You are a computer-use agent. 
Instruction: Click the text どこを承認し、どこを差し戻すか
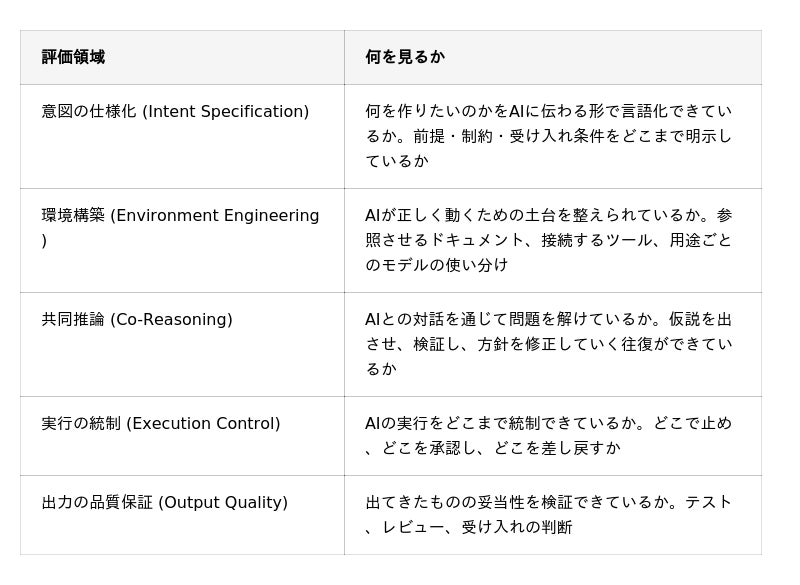pyautogui.click(x=501, y=448)
